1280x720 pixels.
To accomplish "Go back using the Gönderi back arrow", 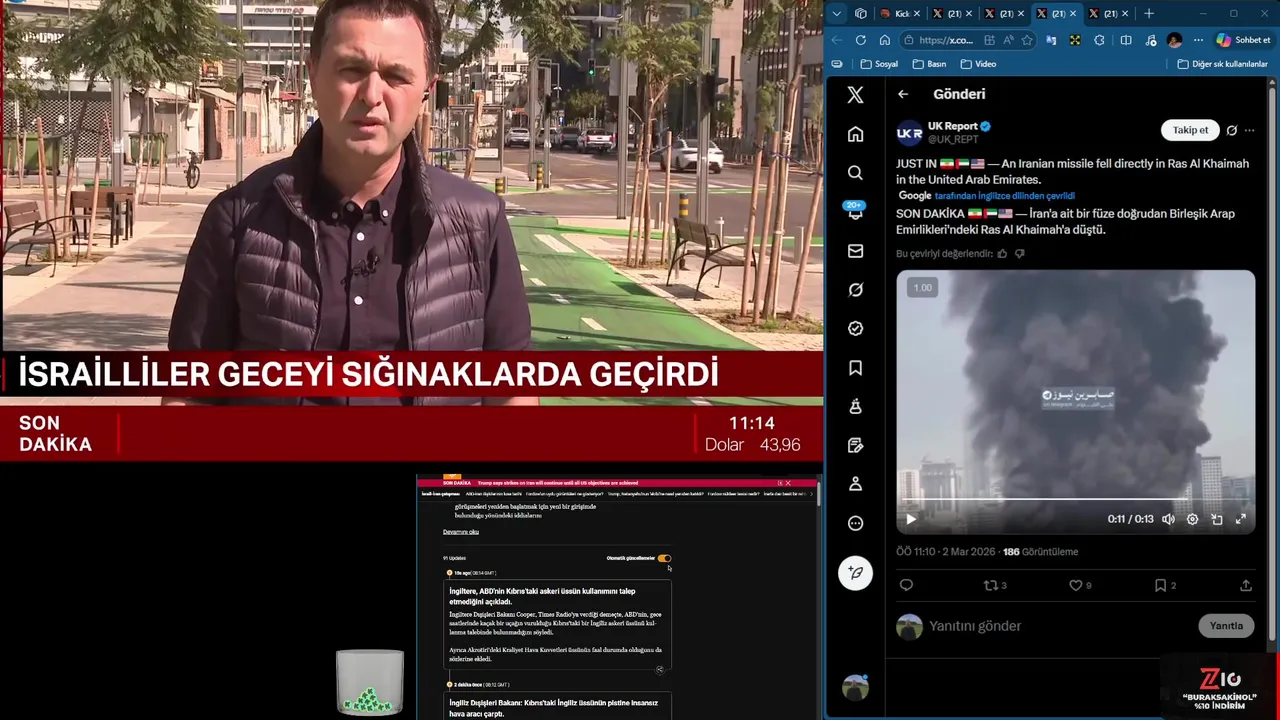I will click(903, 94).
